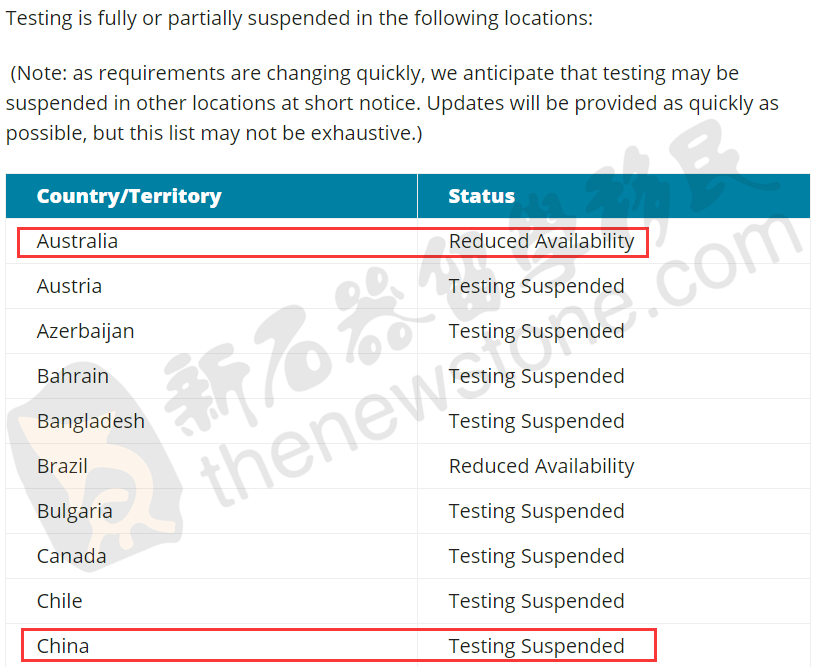Click the note paragraph about changing requirements
The height and width of the screenshot is (667, 817).
coord(392,103)
